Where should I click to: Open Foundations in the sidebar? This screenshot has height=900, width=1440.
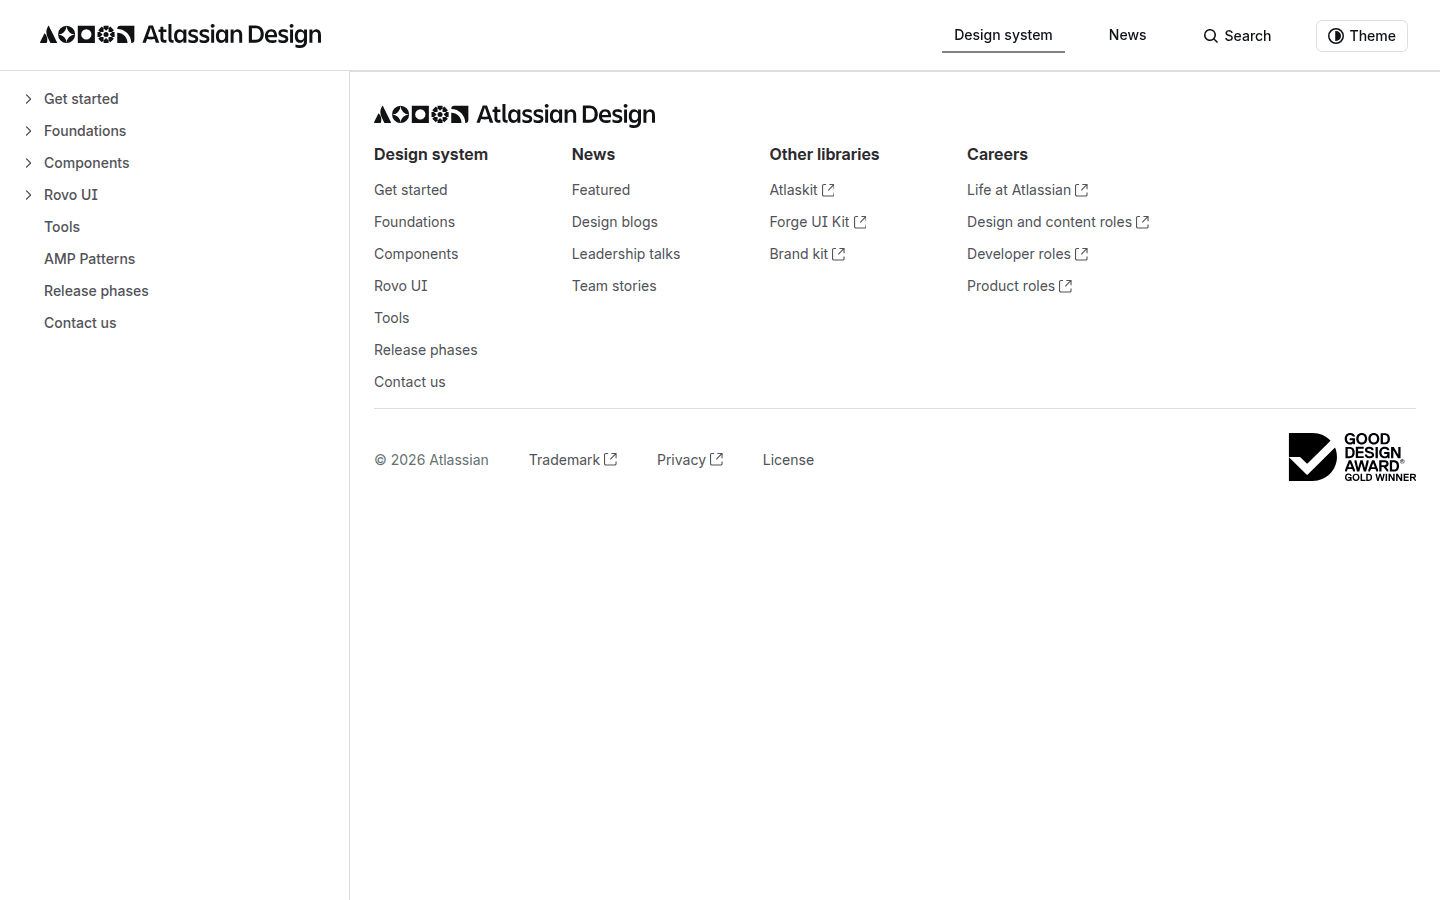click(85, 131)
